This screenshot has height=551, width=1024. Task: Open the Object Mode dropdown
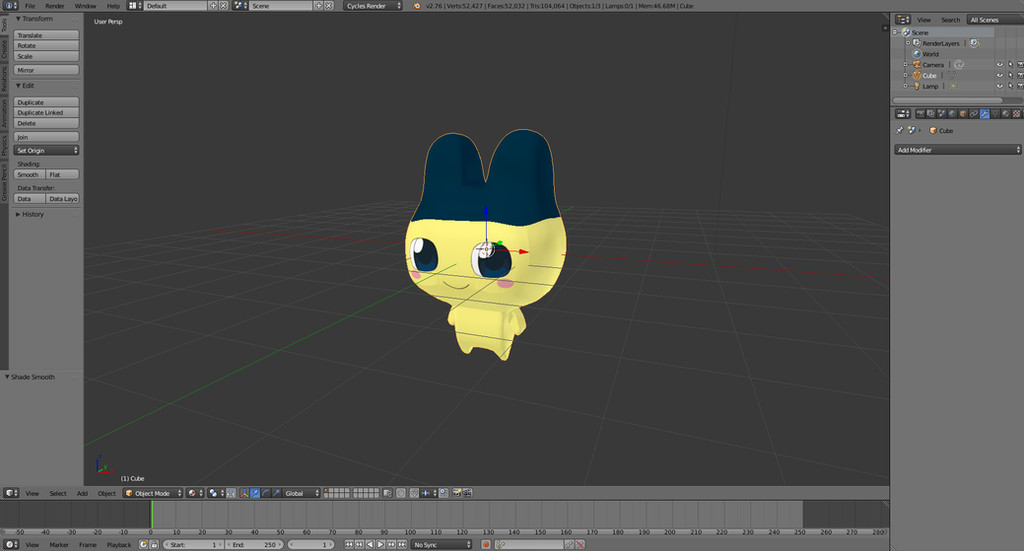[153, 493]
